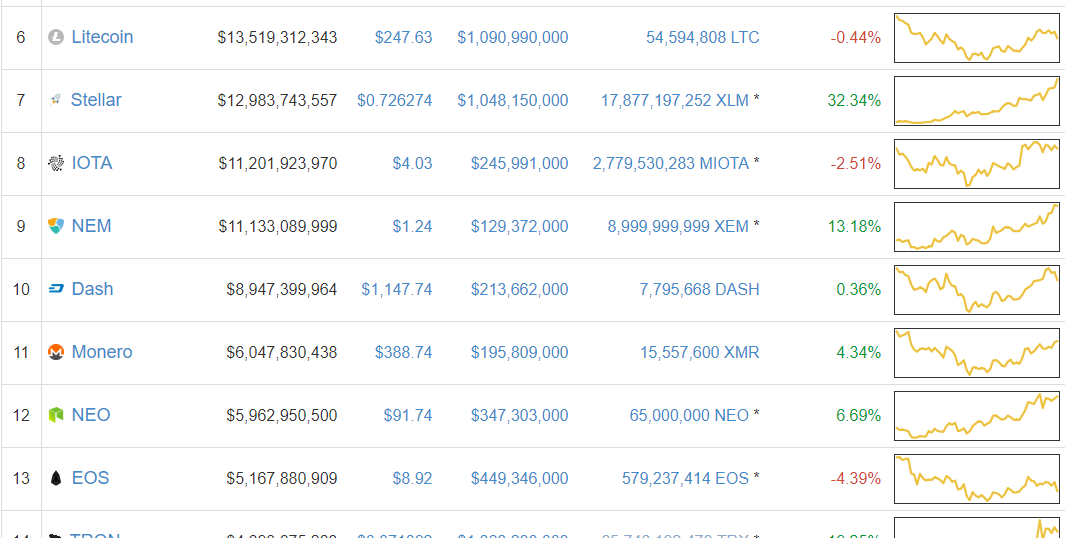
Task: Open IOTA circulating supply 2,779,530,283 MIOTA
Action: [x=670, y=164]
